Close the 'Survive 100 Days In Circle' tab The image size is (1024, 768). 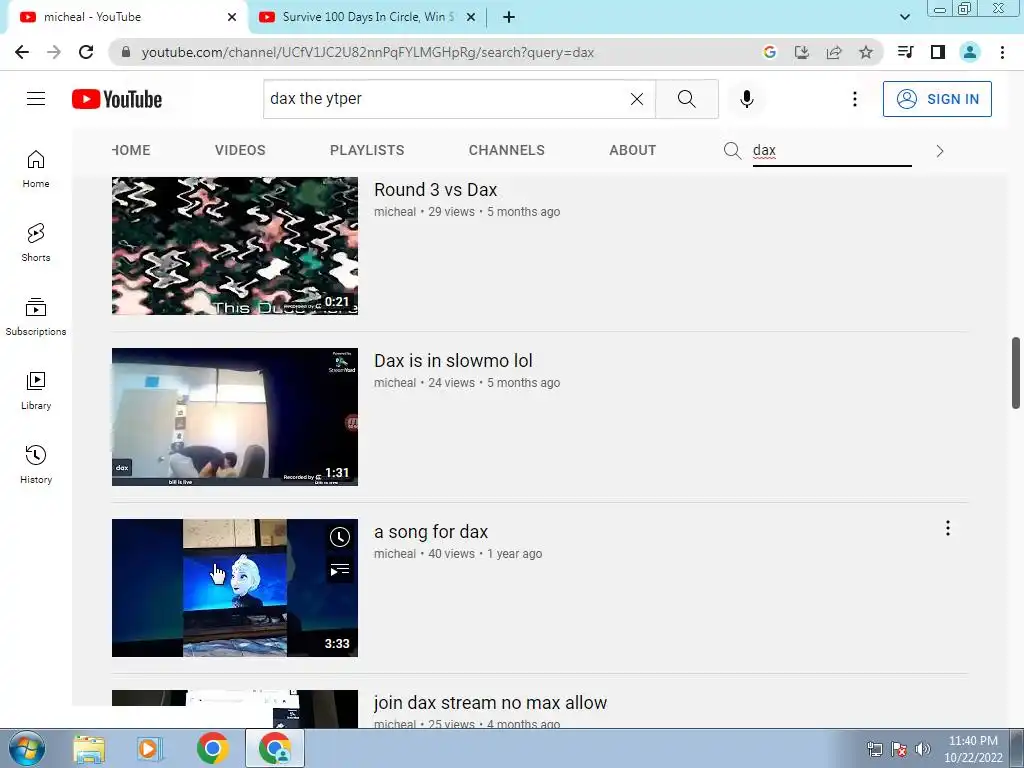coord(470,17)
